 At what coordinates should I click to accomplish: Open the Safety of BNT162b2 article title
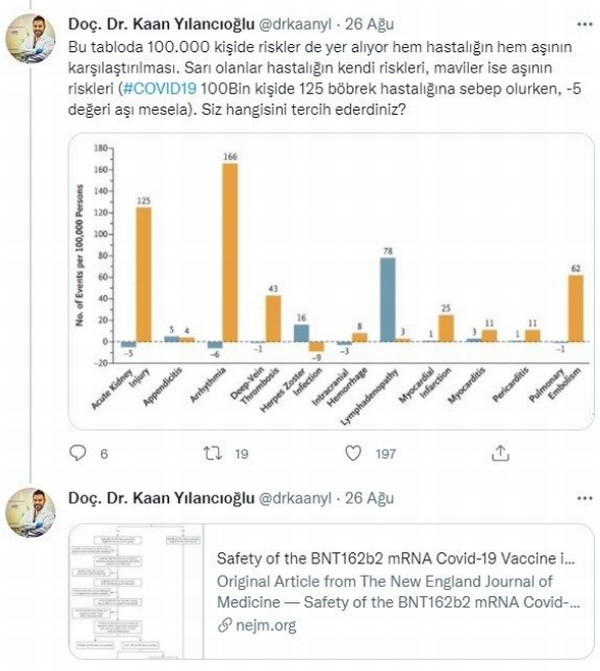[396, 558]
